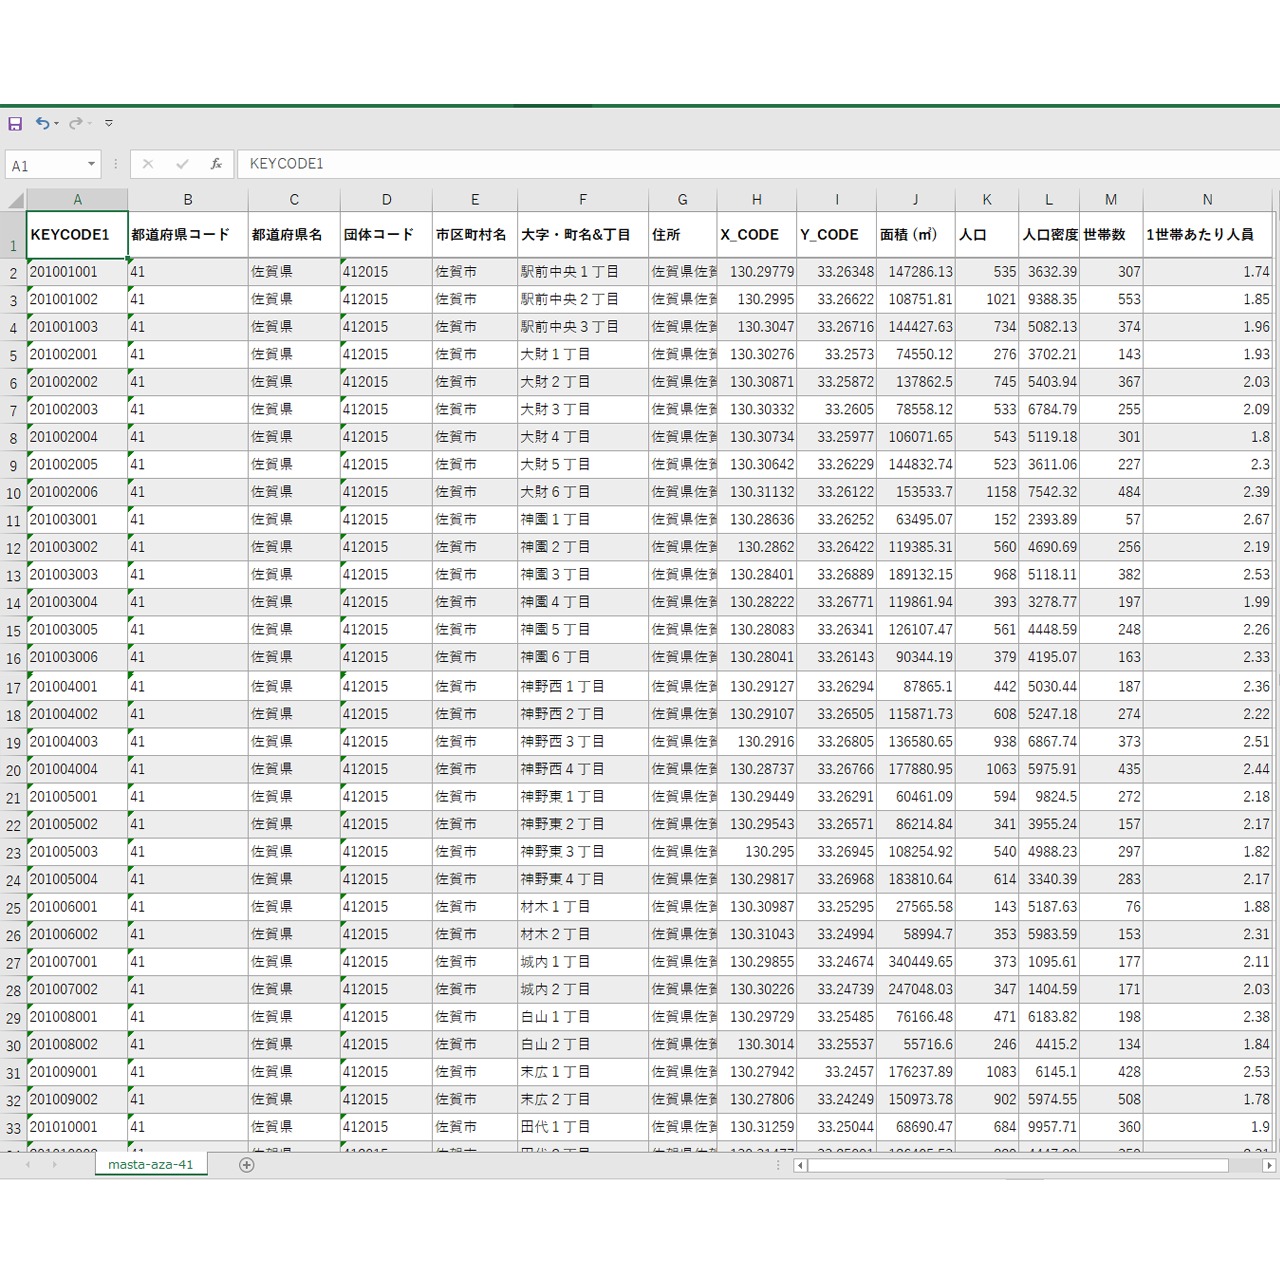Open the Name Box dropdown arrow
The image size is (1280, 1280).
(x=91, y=164)
